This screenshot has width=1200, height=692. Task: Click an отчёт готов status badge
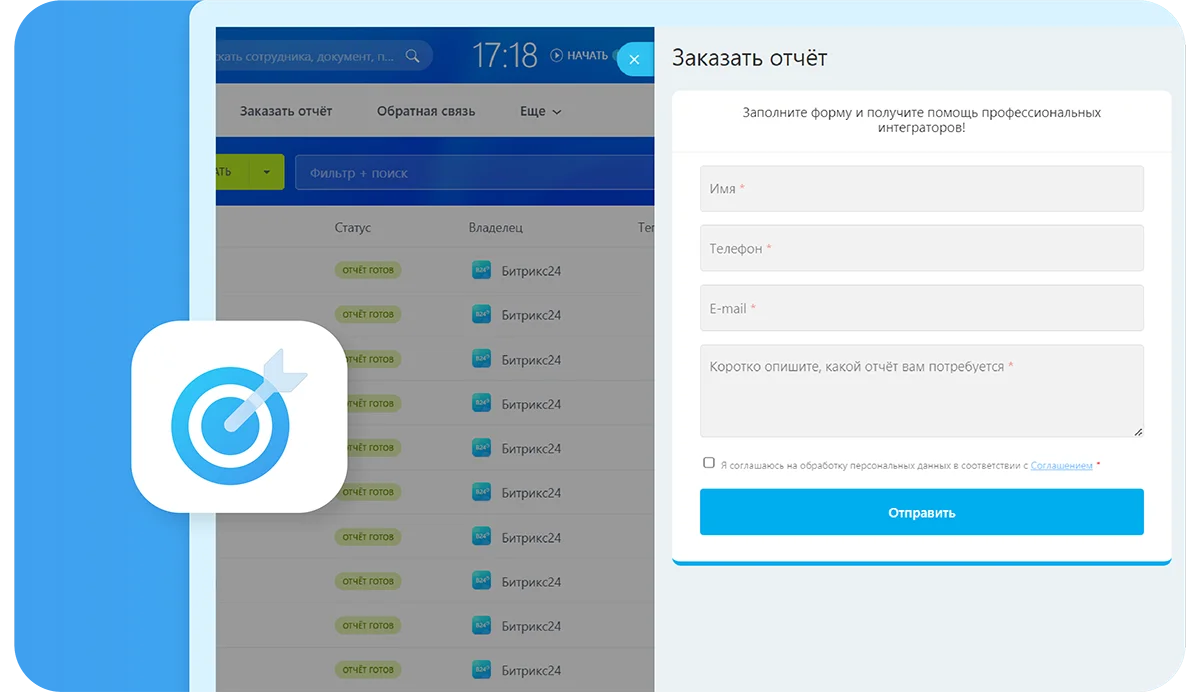click(368, 270)
